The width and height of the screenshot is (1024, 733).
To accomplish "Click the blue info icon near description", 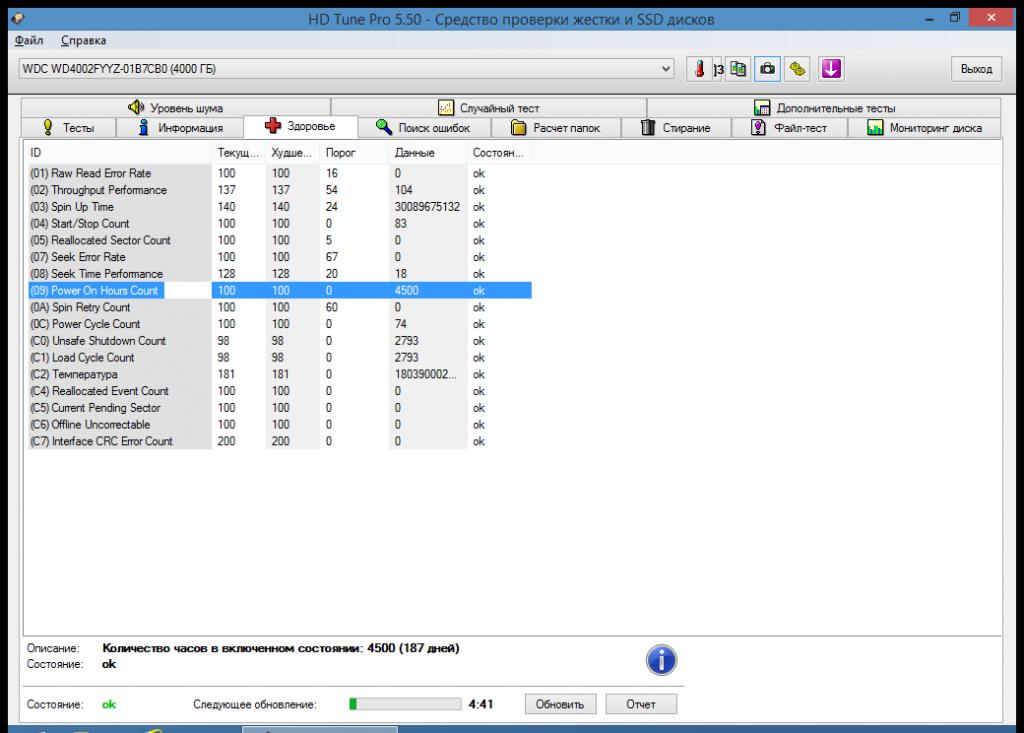I will (x=661, y=660).
